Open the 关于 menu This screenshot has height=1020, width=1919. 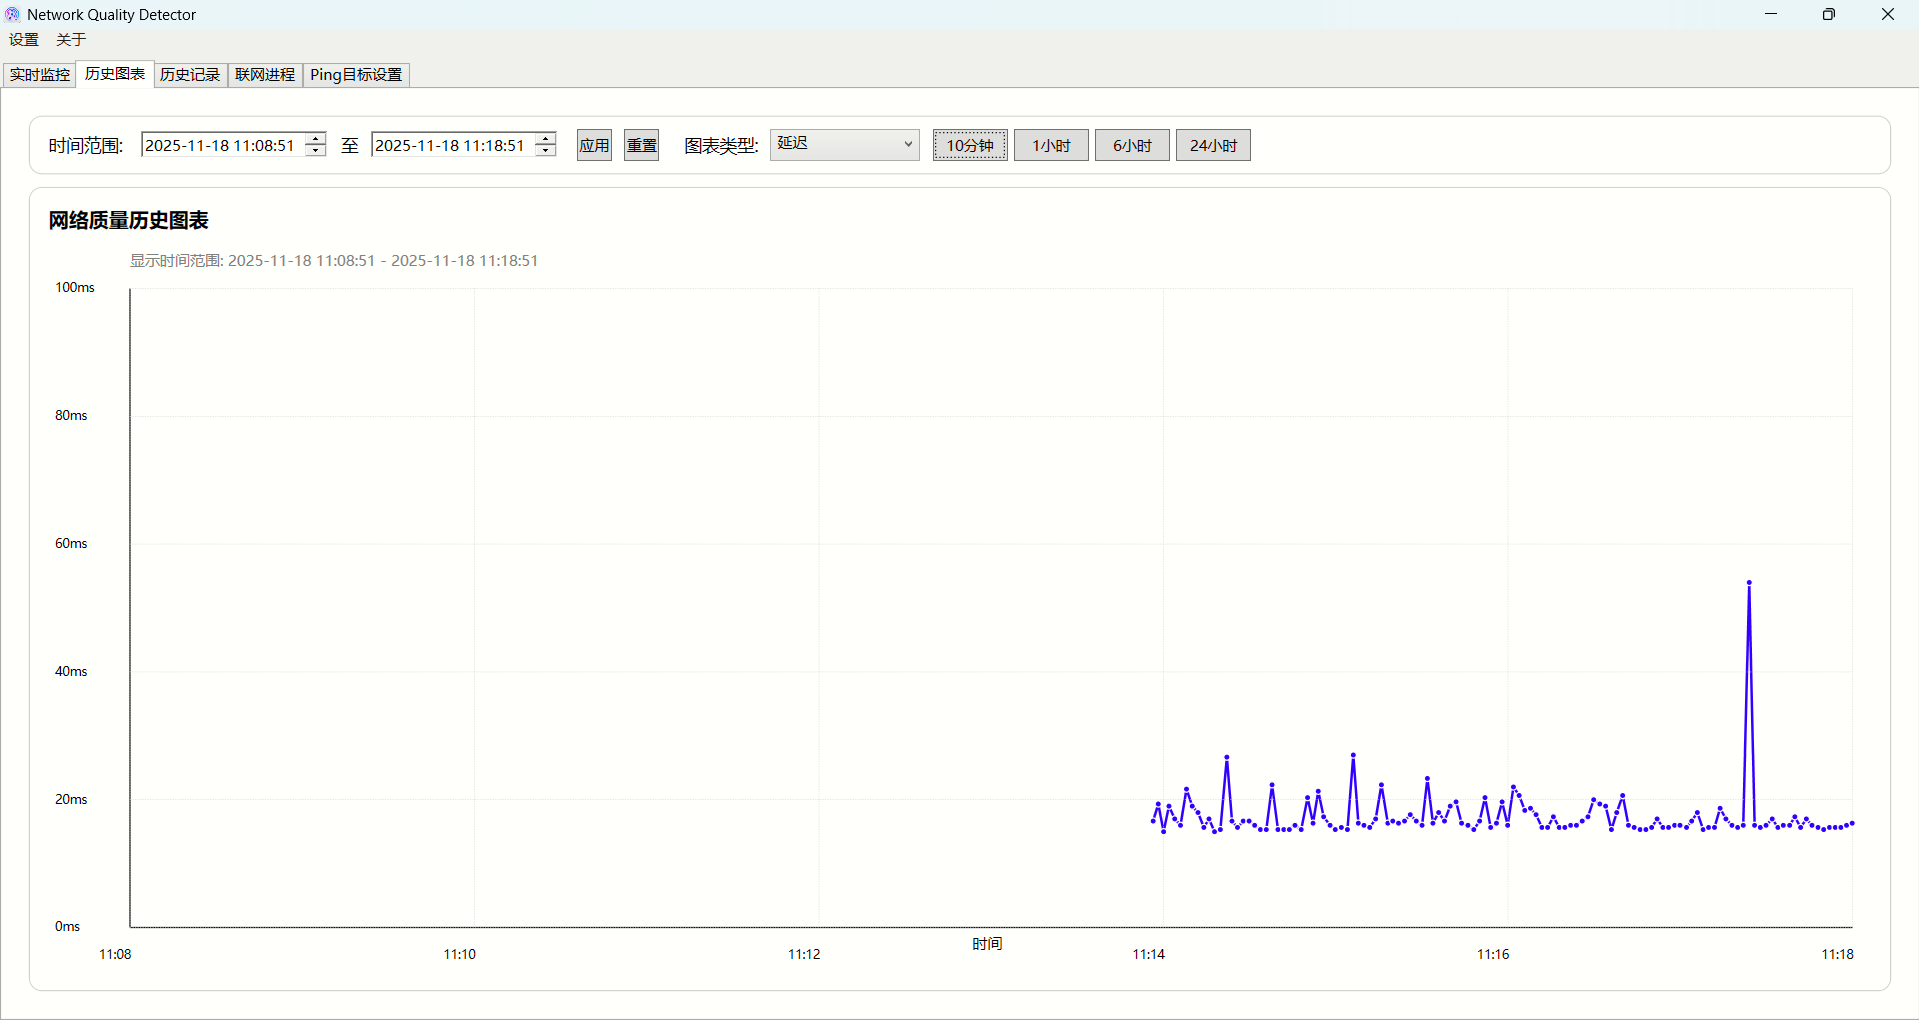[71, 40]
